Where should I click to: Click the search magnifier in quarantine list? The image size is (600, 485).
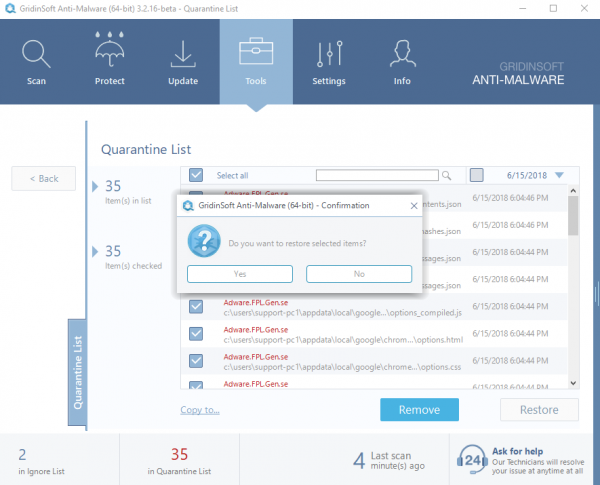coord(446,176)
